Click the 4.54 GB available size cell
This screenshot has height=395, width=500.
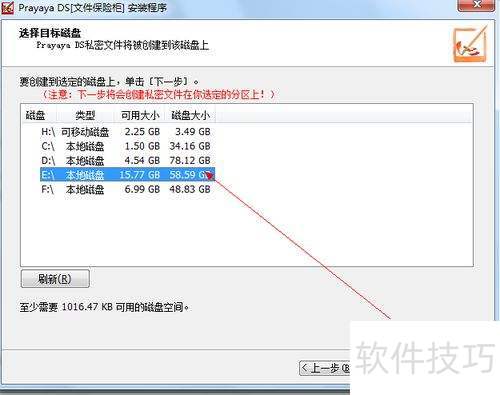click(x=142, y=161)
